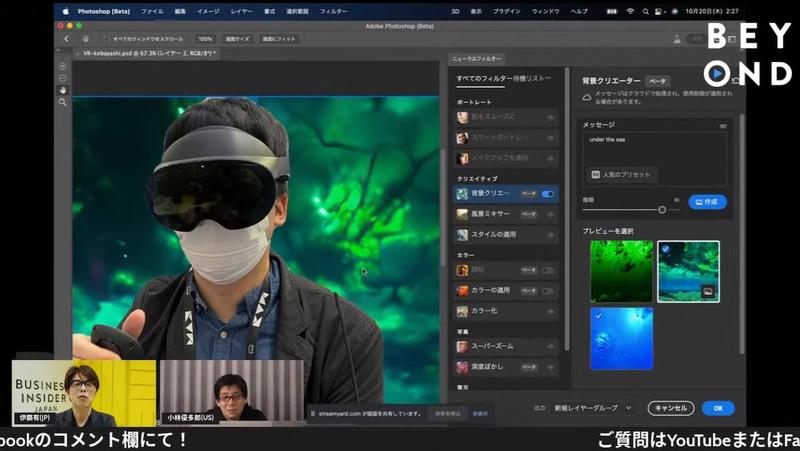This screenshot has width=800, height=451.
Task: Click the zoom-in plus tool icon
Action: coord(62,66)
